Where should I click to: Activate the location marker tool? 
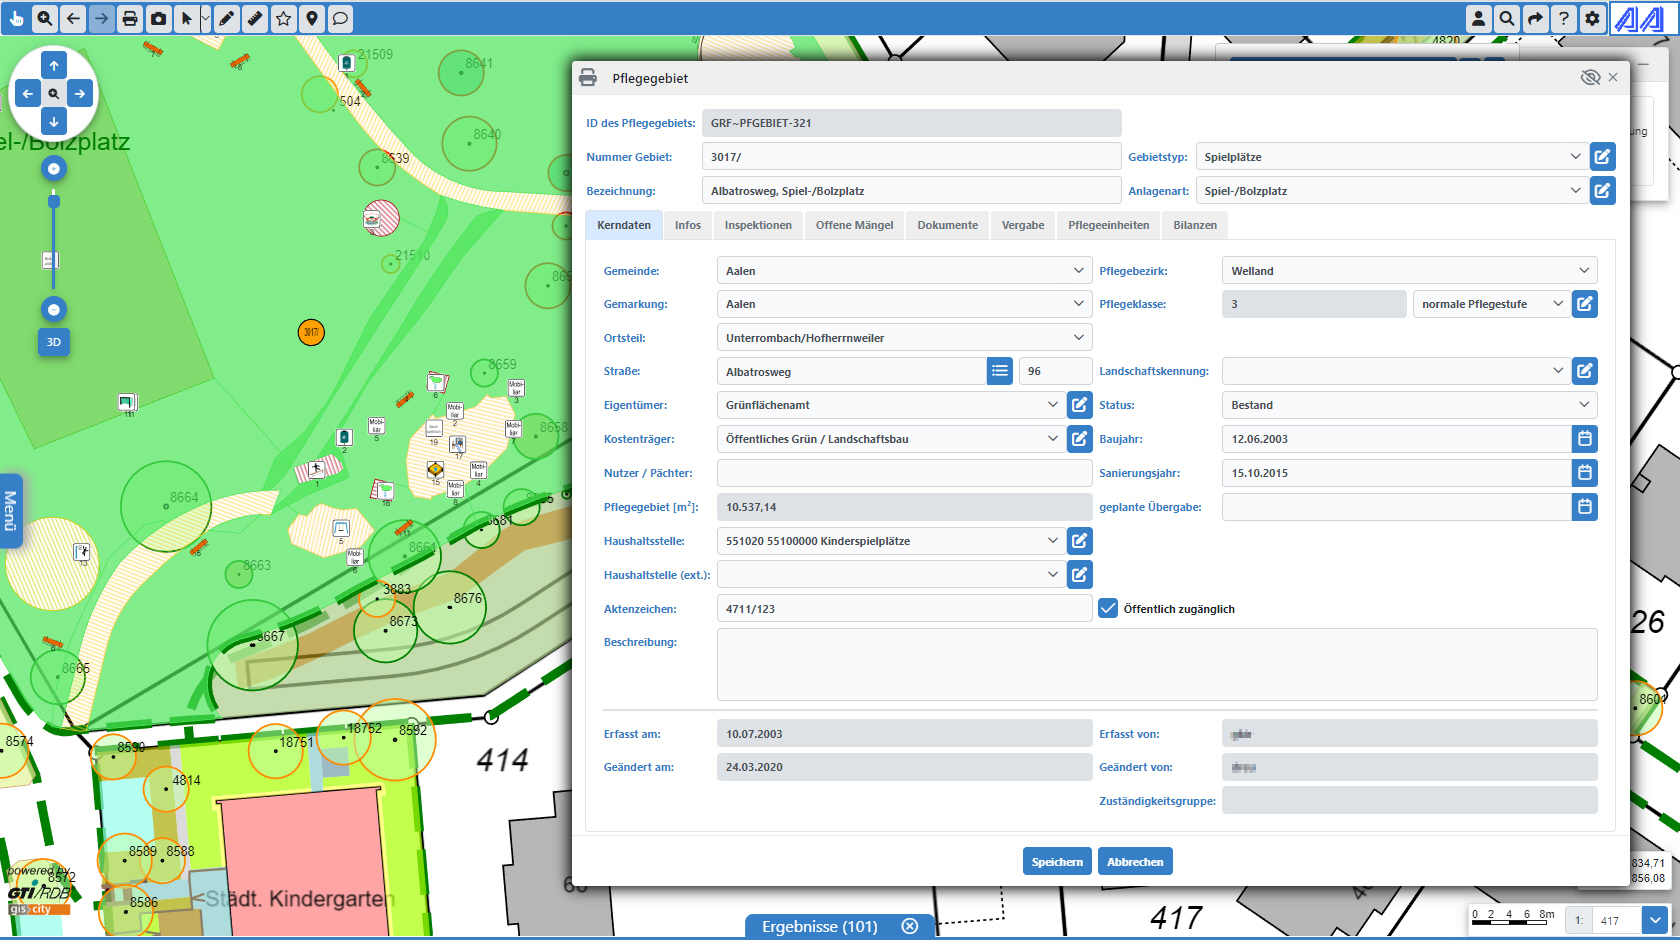311,18
